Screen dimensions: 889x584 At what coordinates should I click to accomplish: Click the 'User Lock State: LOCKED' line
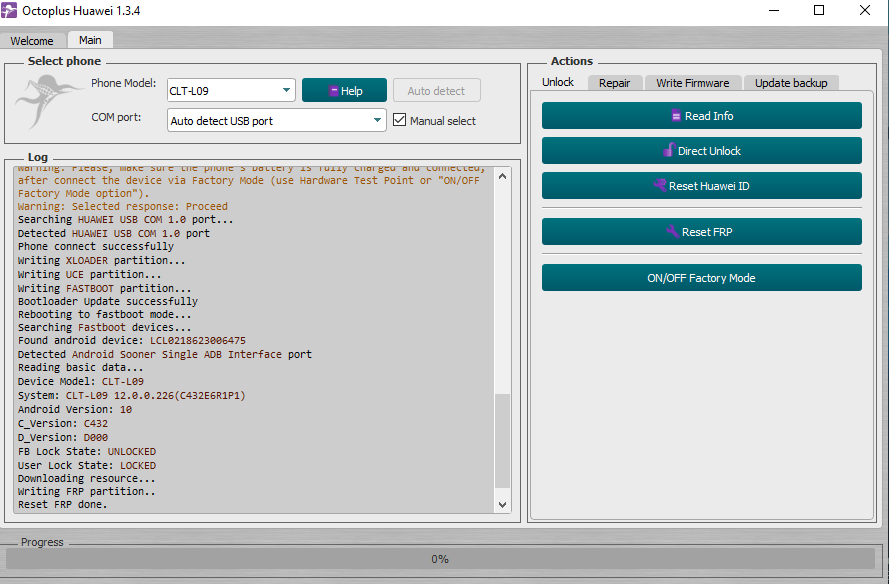pos(87,465)
